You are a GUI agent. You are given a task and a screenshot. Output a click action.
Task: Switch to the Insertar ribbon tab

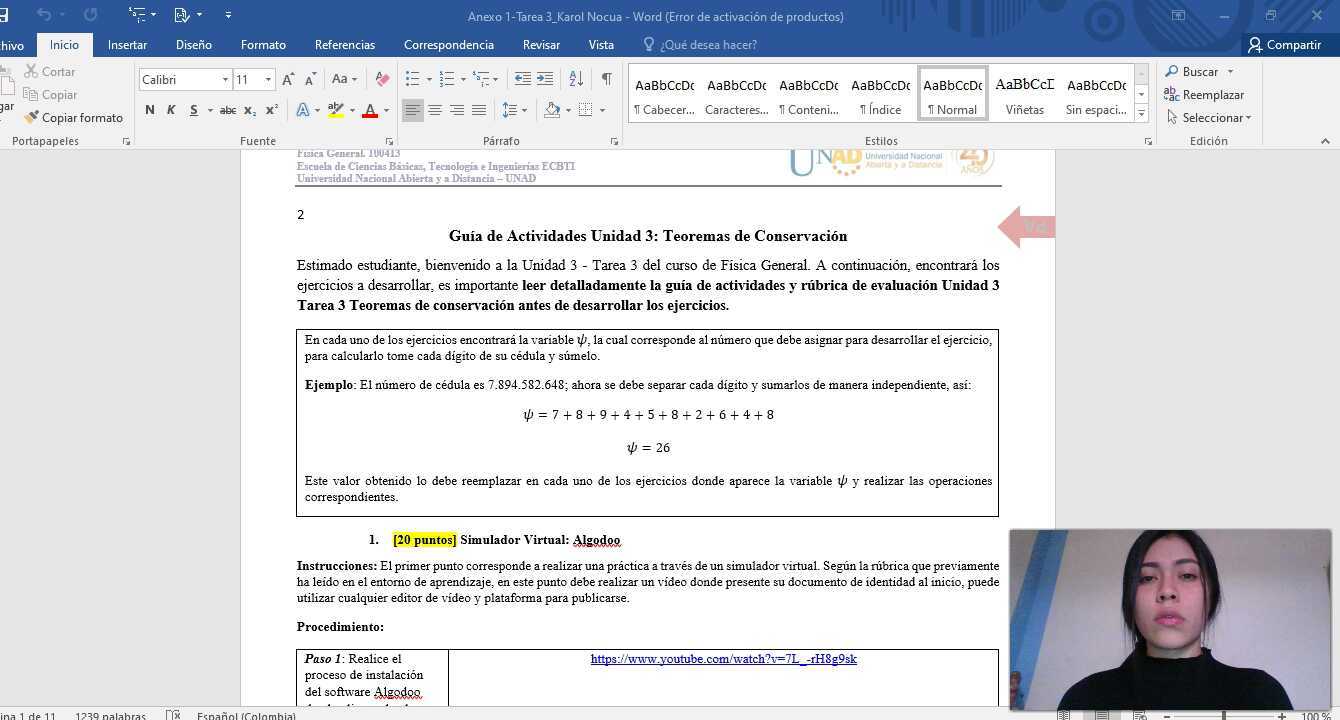coord(127,44)
